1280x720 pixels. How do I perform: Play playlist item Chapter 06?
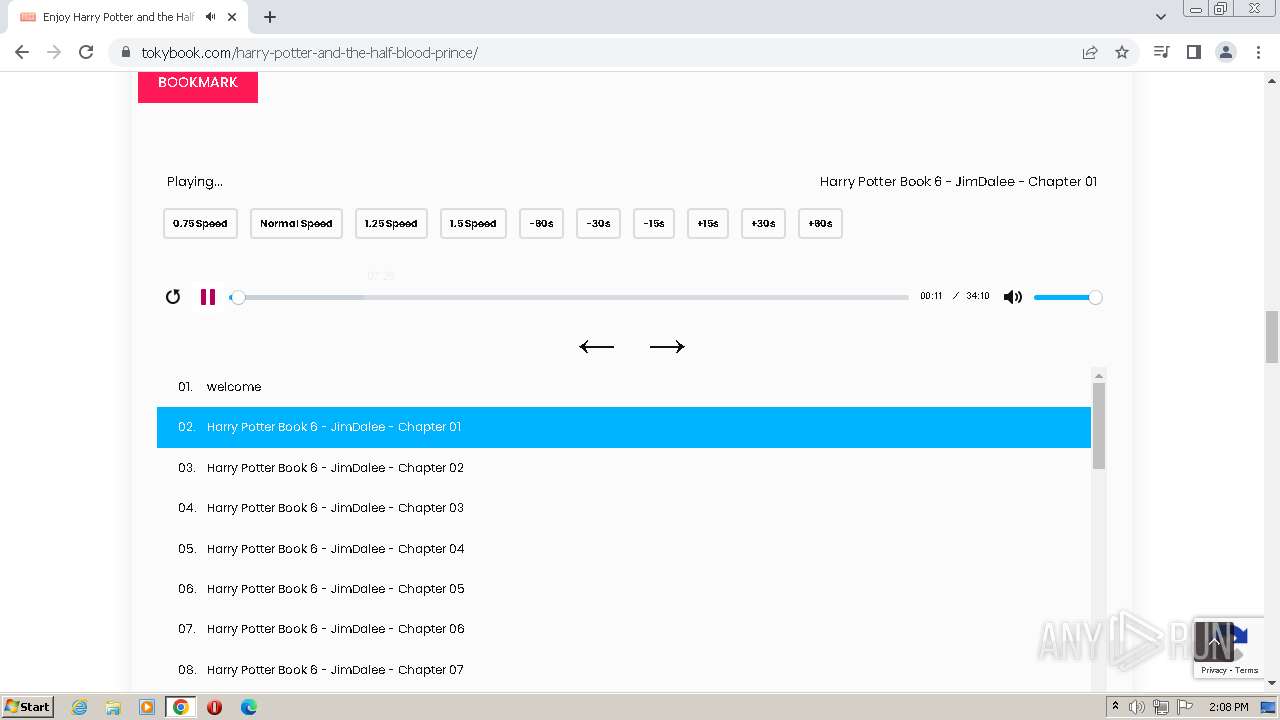[624, 629]
